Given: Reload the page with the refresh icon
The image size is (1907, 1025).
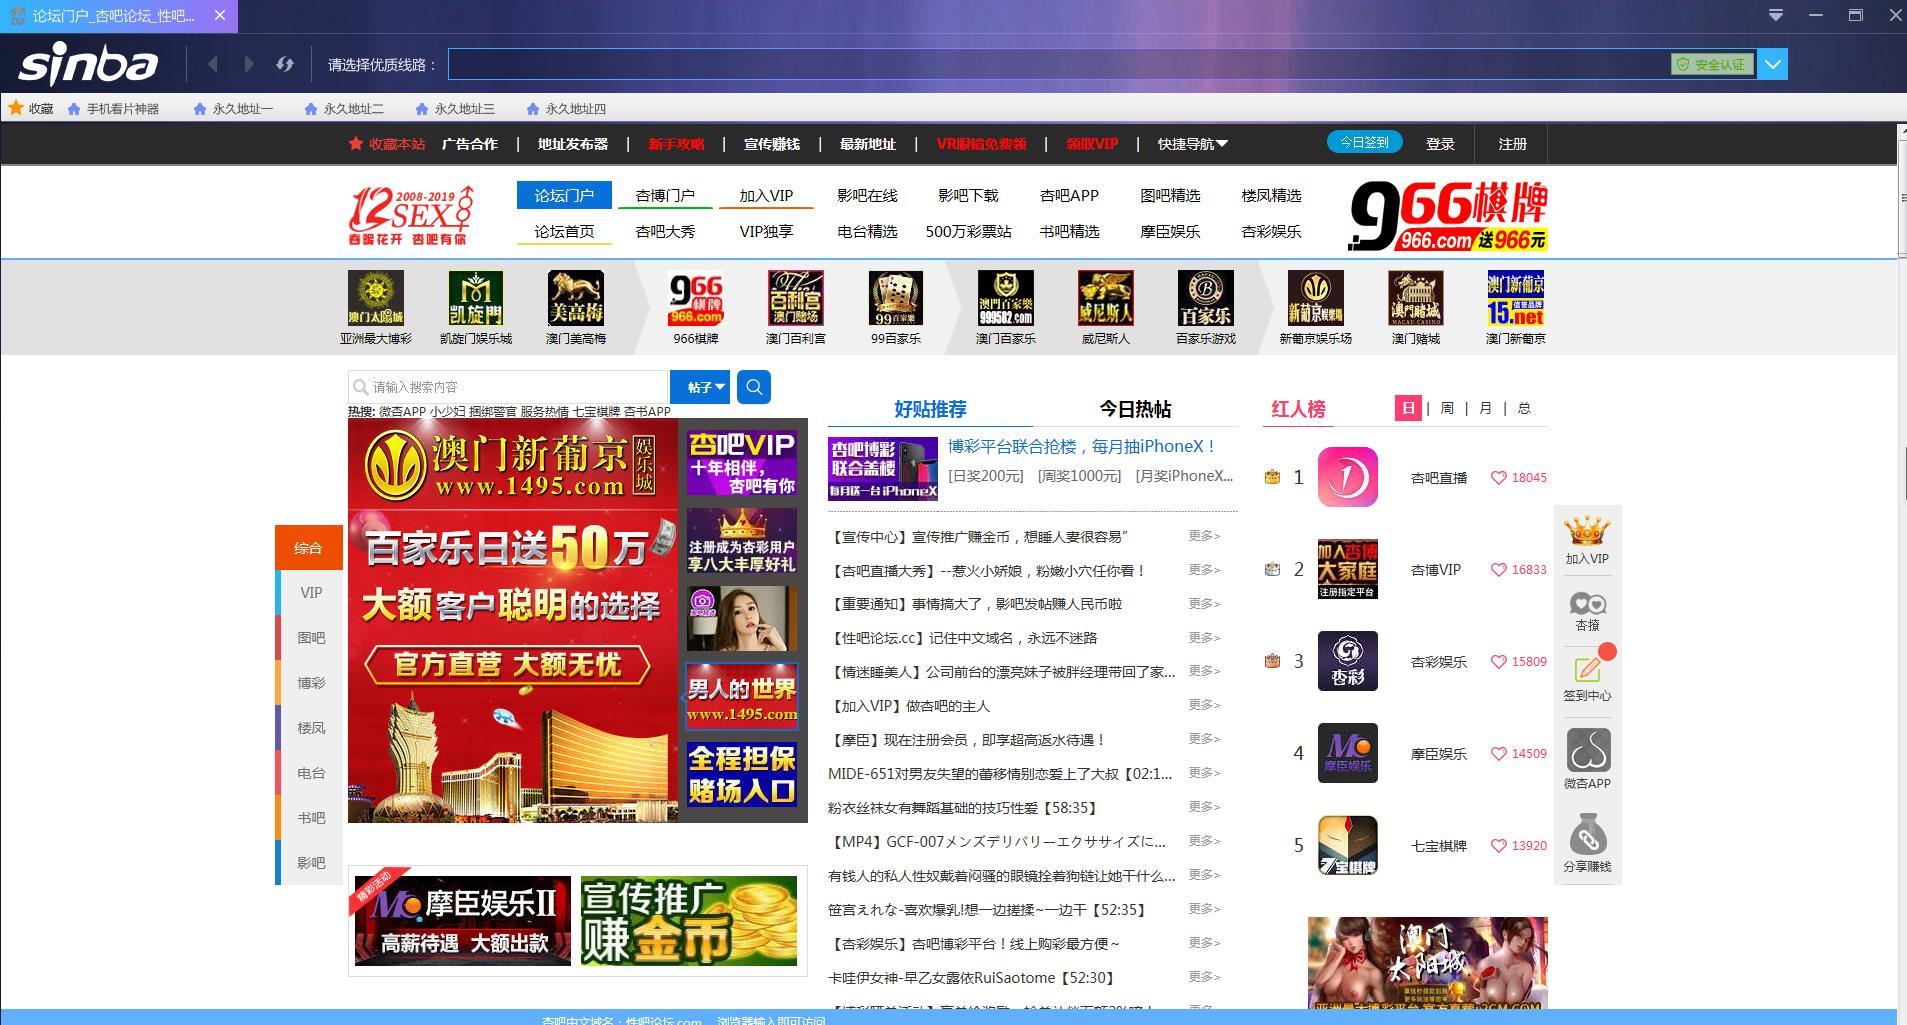Looking at the screenshot, I should [285, 64].
